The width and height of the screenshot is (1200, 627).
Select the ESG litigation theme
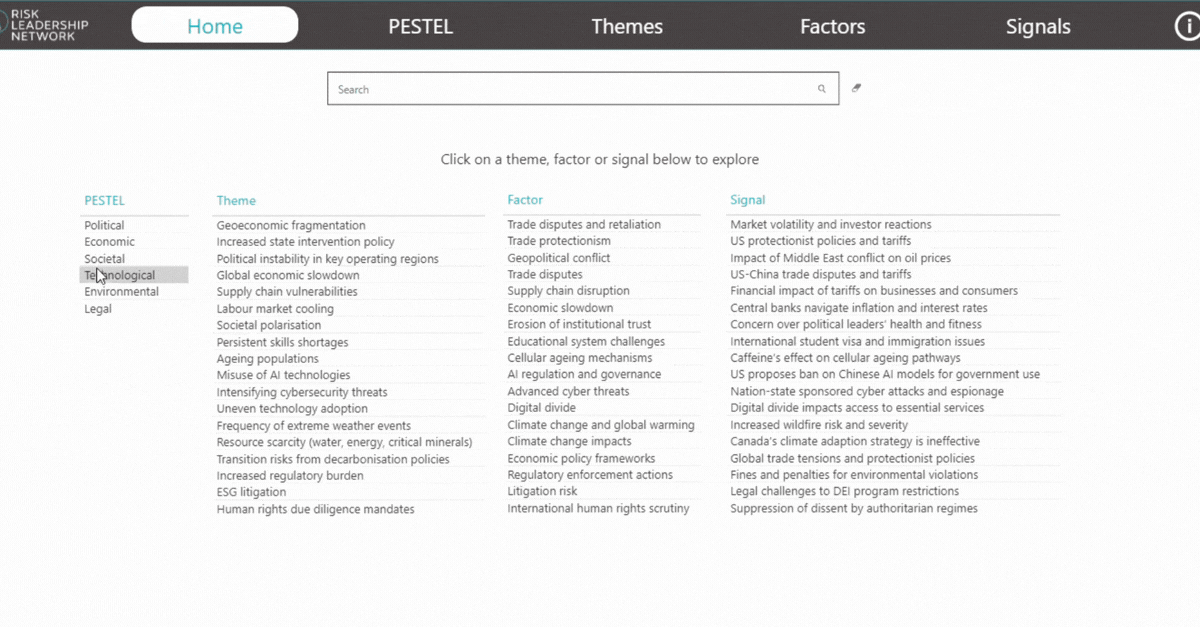(251, 492)
